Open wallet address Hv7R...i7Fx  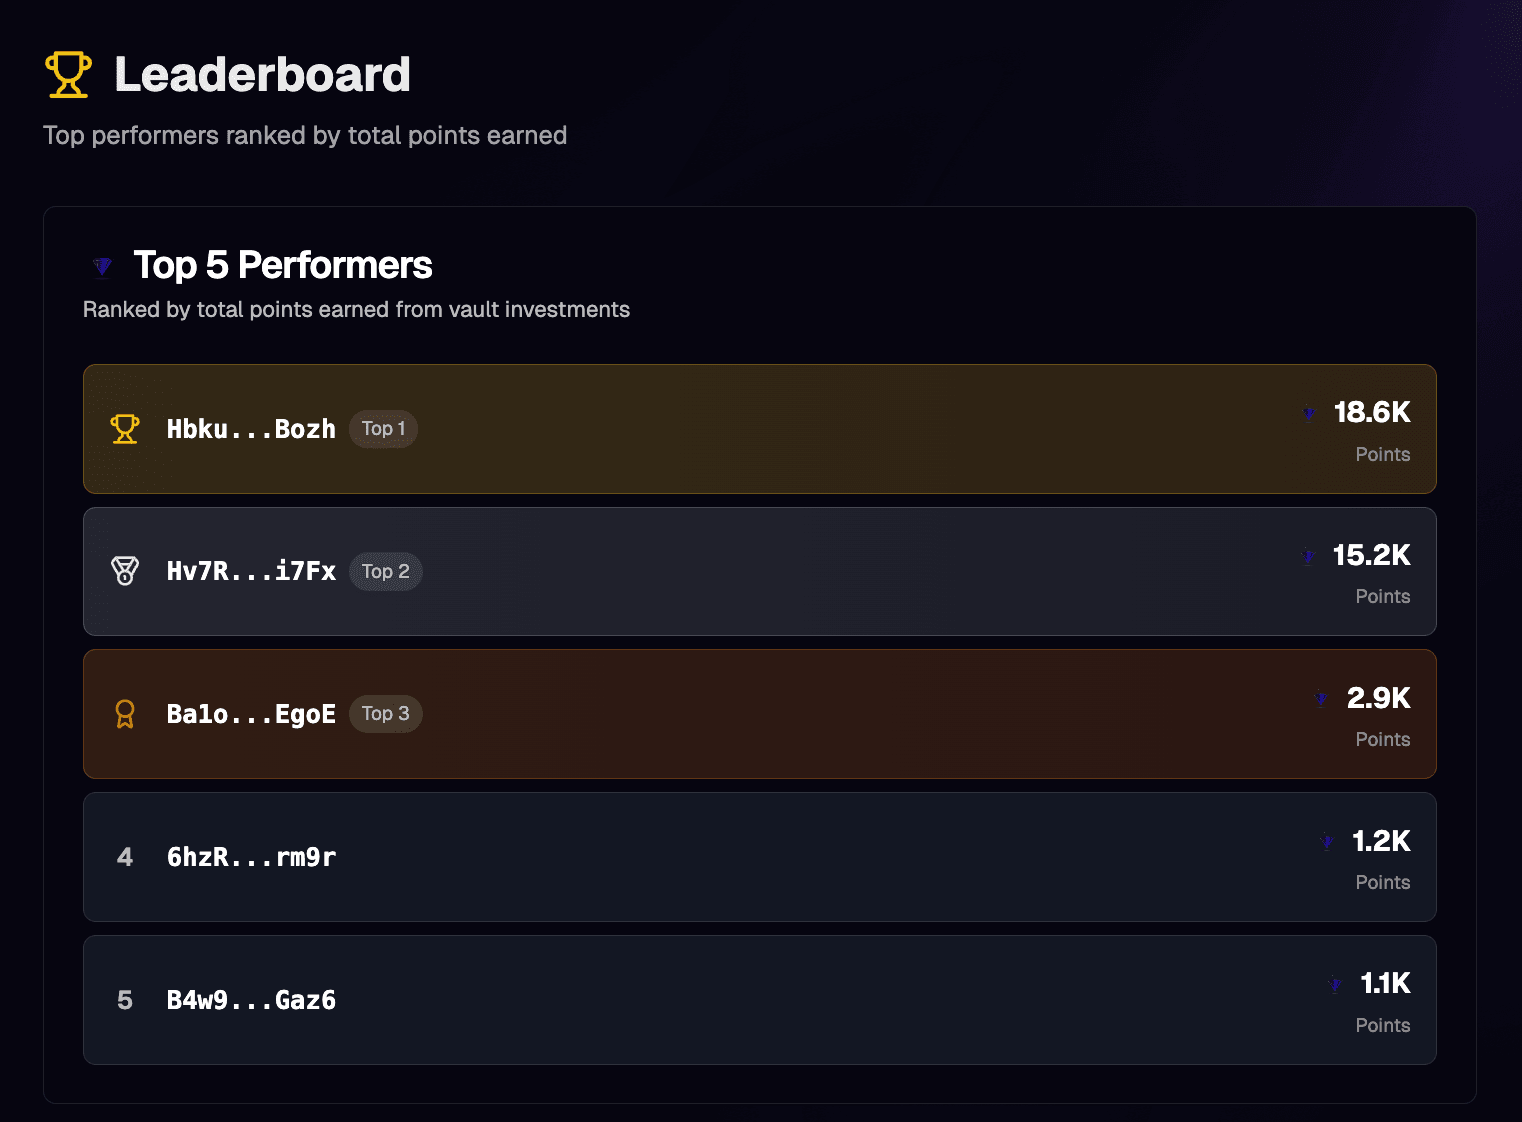click(x=251, y=571)
